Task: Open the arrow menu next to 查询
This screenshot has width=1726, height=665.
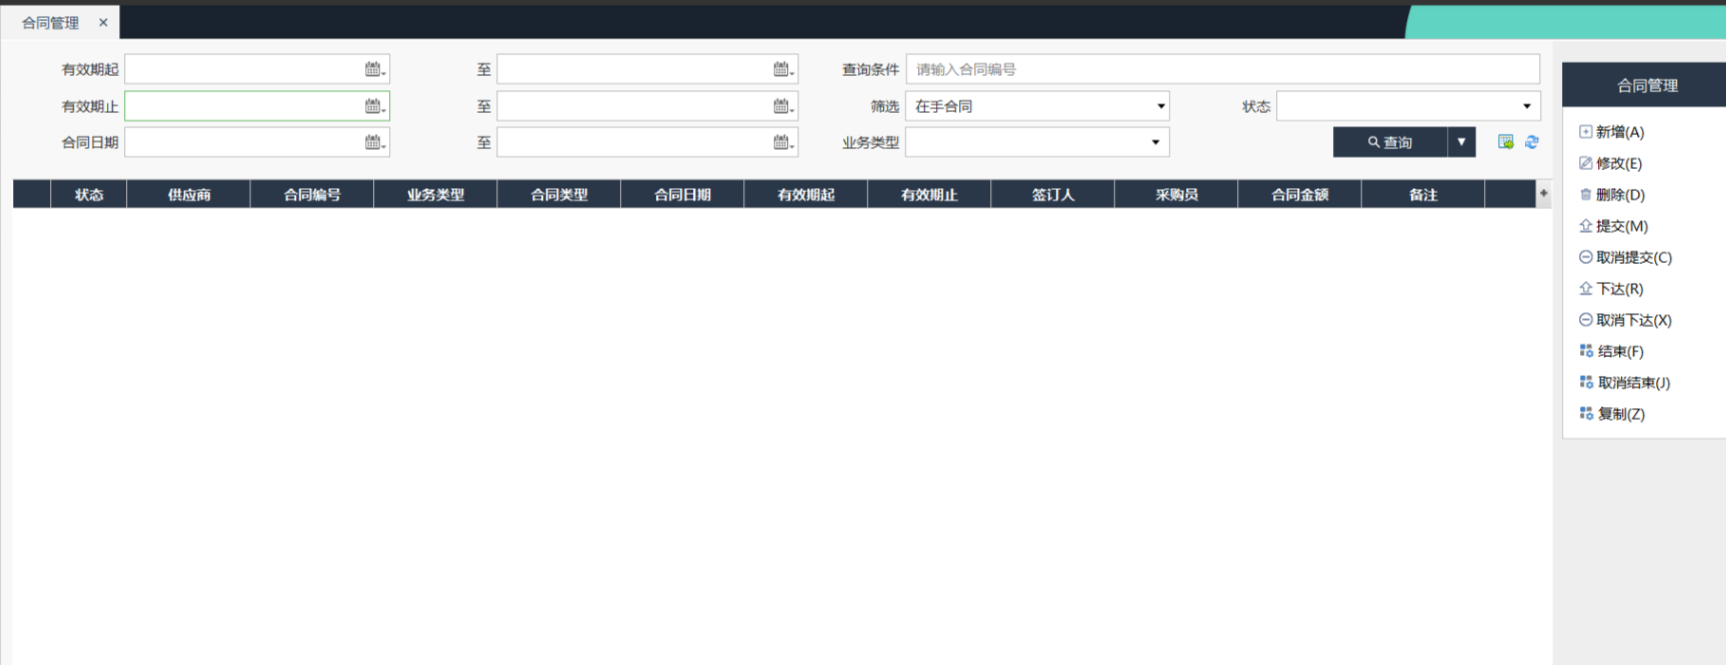Action: pos(1461,142)
